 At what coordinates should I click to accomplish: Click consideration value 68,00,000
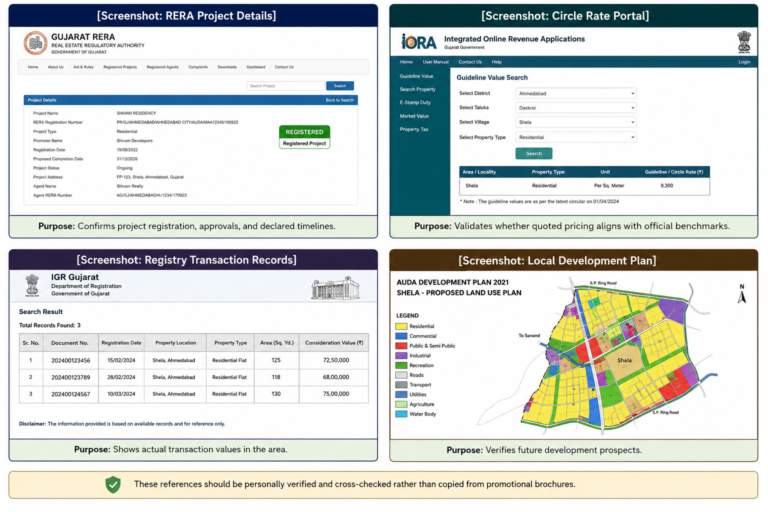(336, 377)
